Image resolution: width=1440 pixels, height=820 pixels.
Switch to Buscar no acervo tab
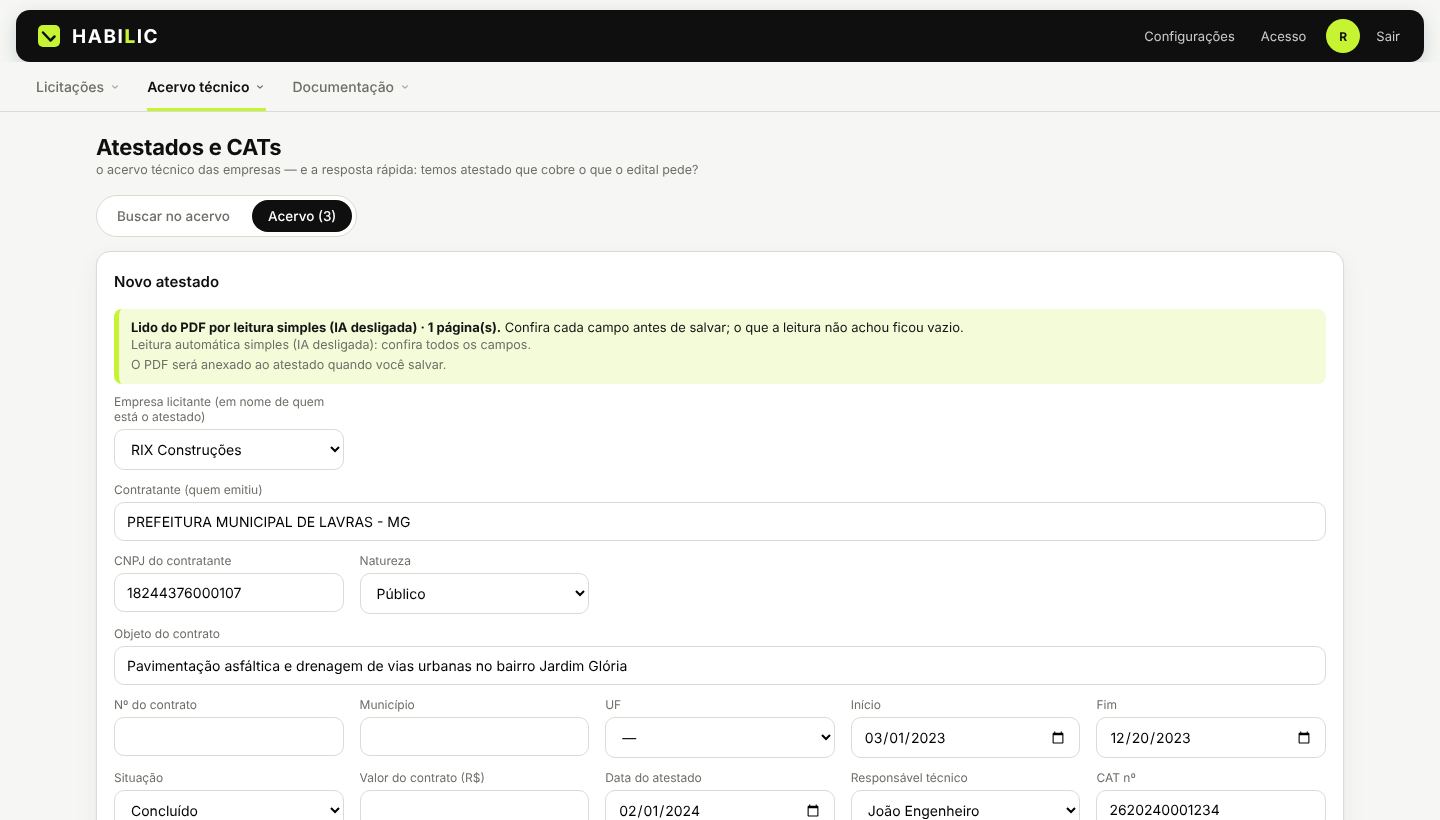point(173,216)
